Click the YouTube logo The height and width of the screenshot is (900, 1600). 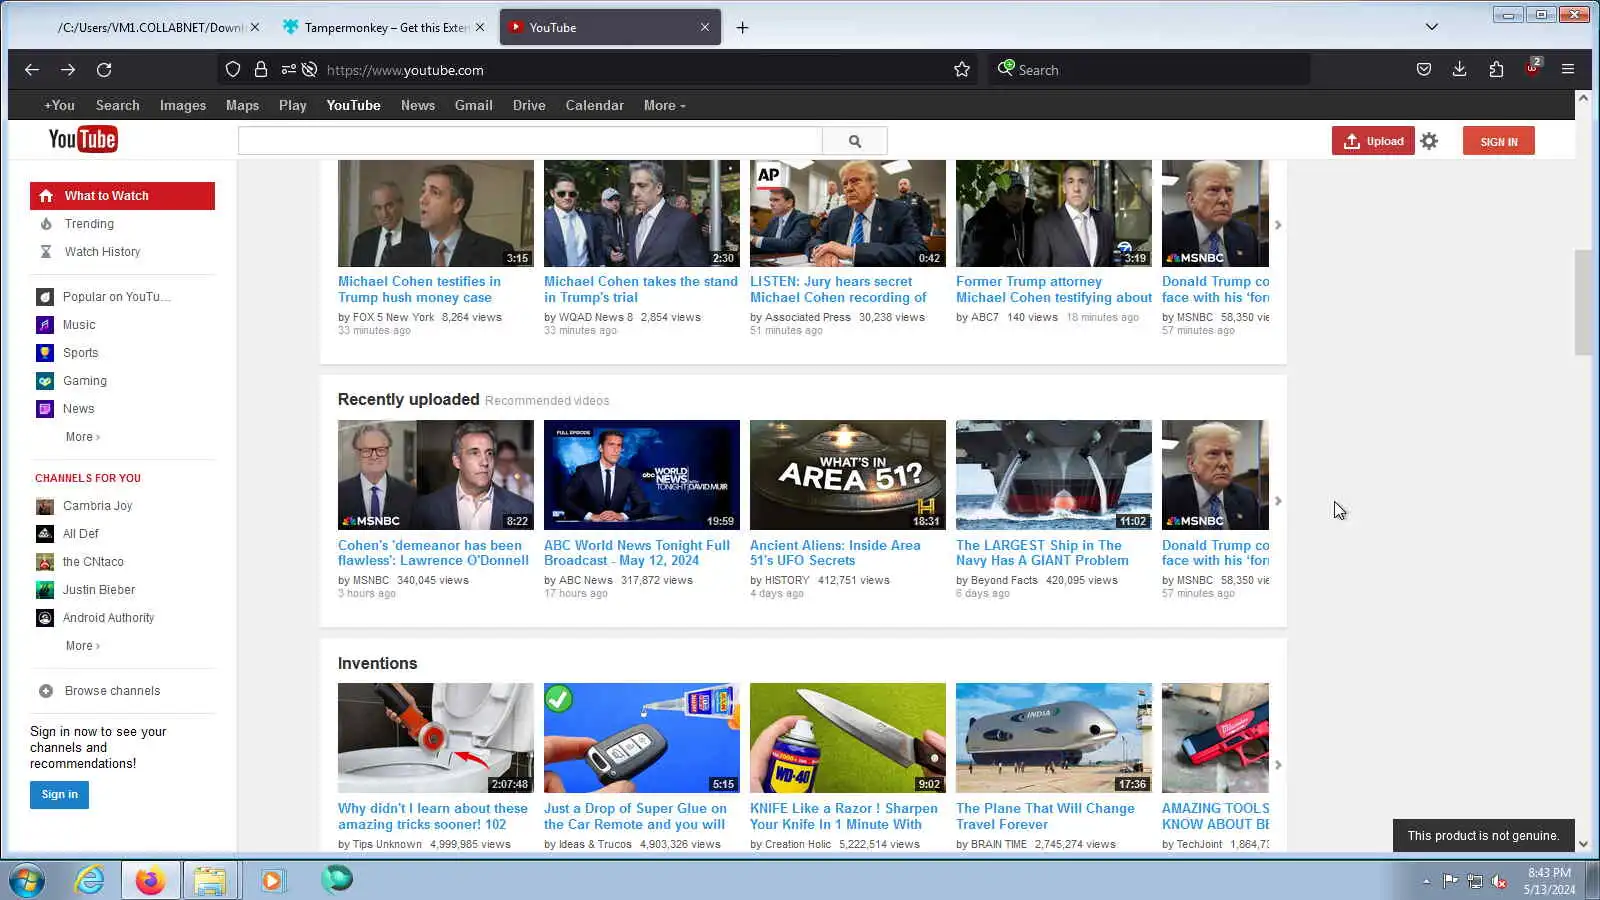pyautogui.click(x=83, y=139)
